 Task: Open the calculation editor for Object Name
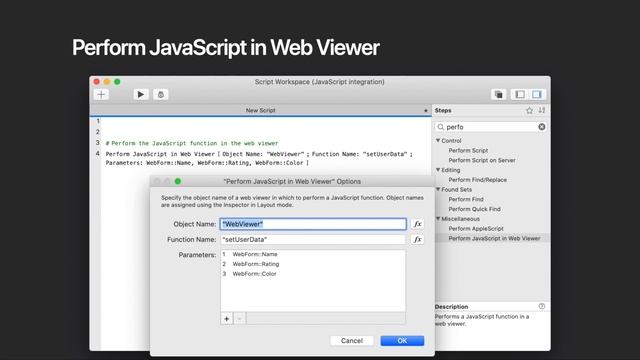coord(417,224)
